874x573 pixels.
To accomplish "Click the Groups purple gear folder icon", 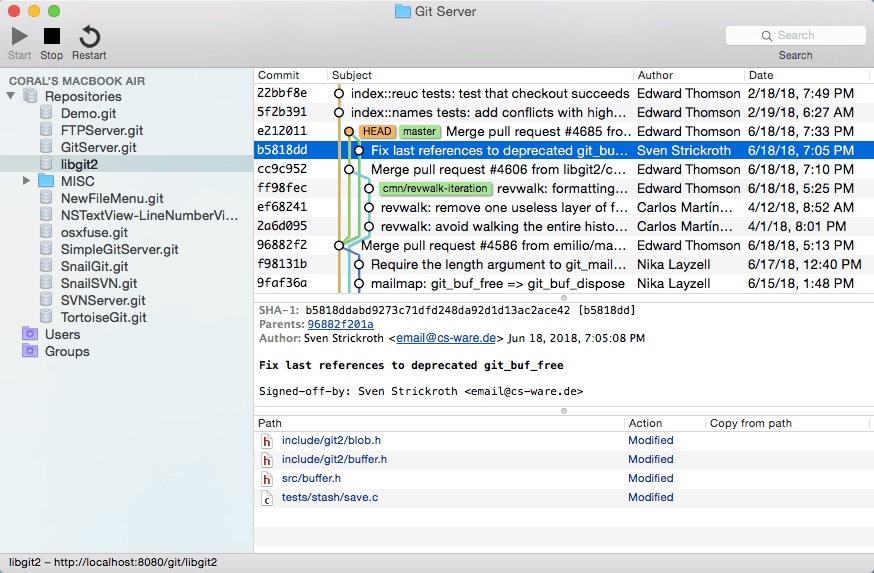I will [30, 351].
